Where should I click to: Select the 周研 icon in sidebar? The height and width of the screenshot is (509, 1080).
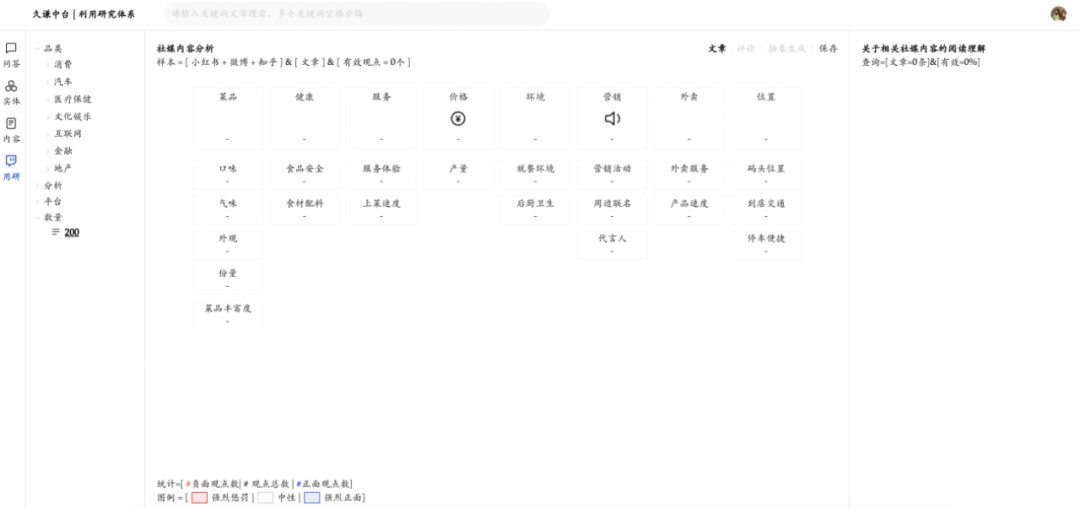(x=11, y=160)
